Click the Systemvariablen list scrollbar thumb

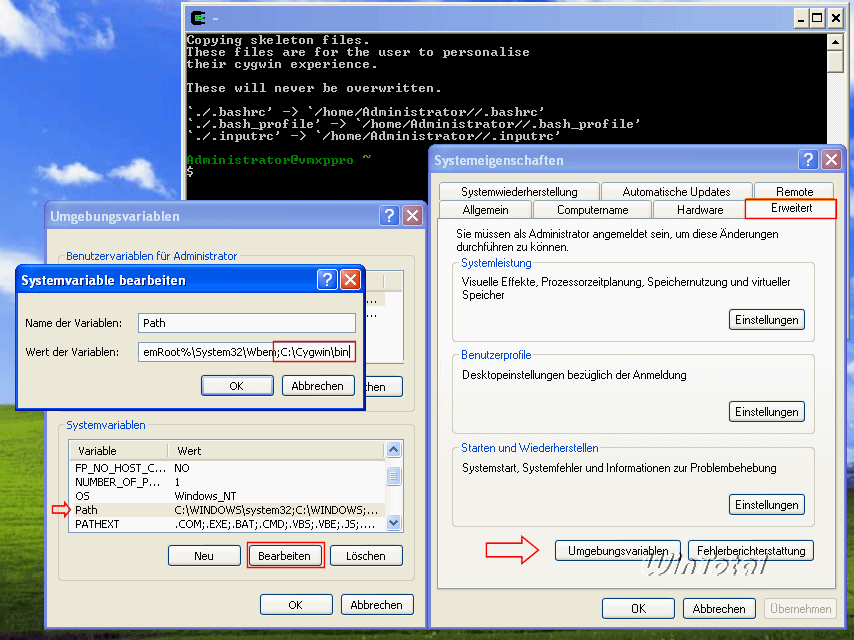pos(393,476)
